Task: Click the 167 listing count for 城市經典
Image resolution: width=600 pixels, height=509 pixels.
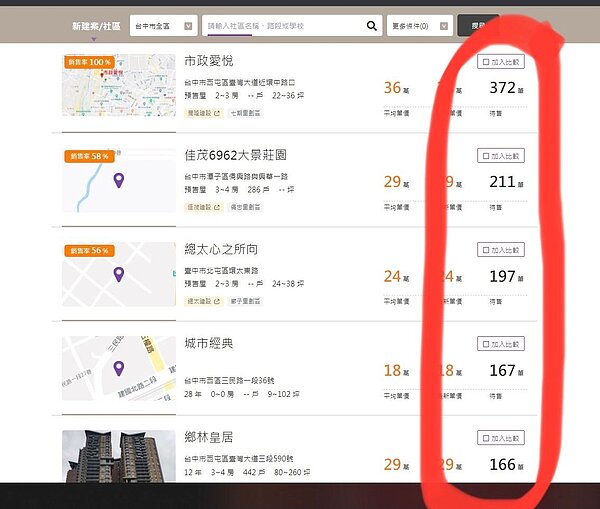Action: point(506,370)
